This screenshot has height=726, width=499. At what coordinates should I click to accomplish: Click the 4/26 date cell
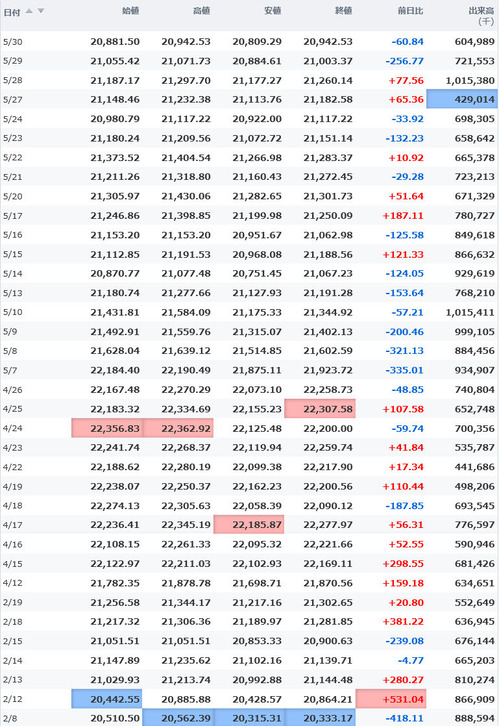click(x=12, y=390)
